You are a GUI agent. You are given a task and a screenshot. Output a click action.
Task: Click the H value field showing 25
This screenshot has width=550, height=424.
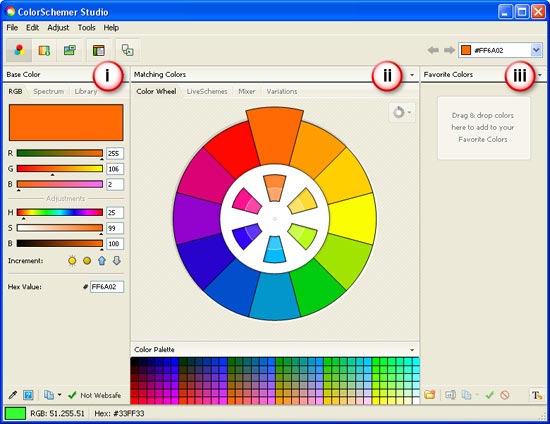[x=115, y=212]
